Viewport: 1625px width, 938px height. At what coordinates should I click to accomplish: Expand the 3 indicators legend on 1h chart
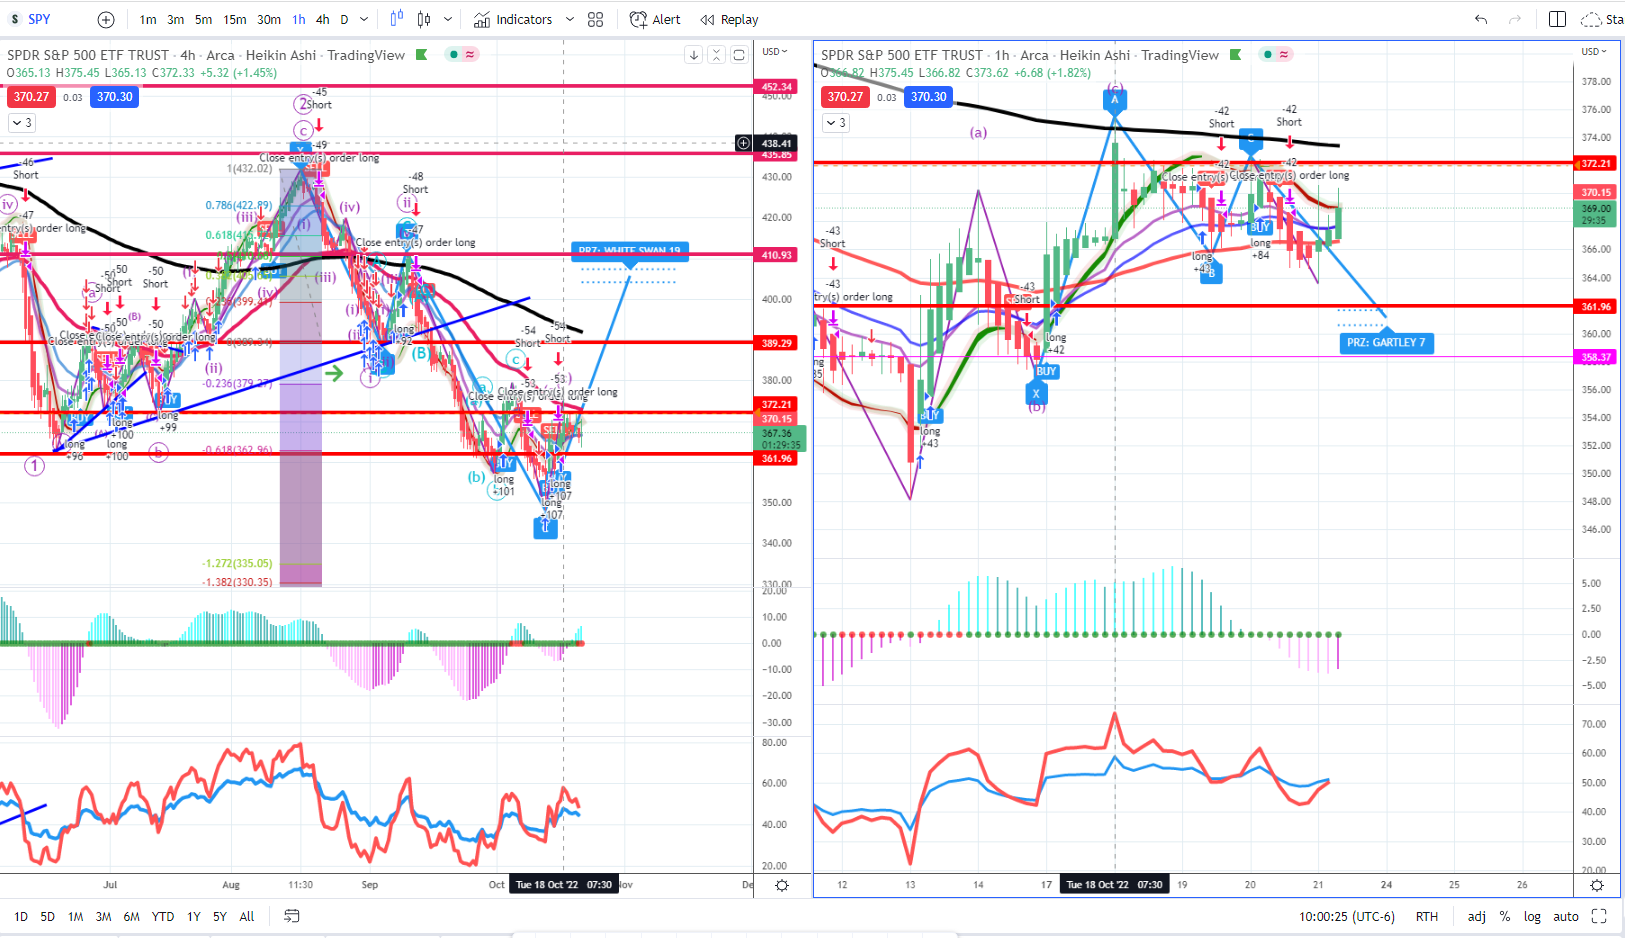pyautogui.click(x=835, y=123)
